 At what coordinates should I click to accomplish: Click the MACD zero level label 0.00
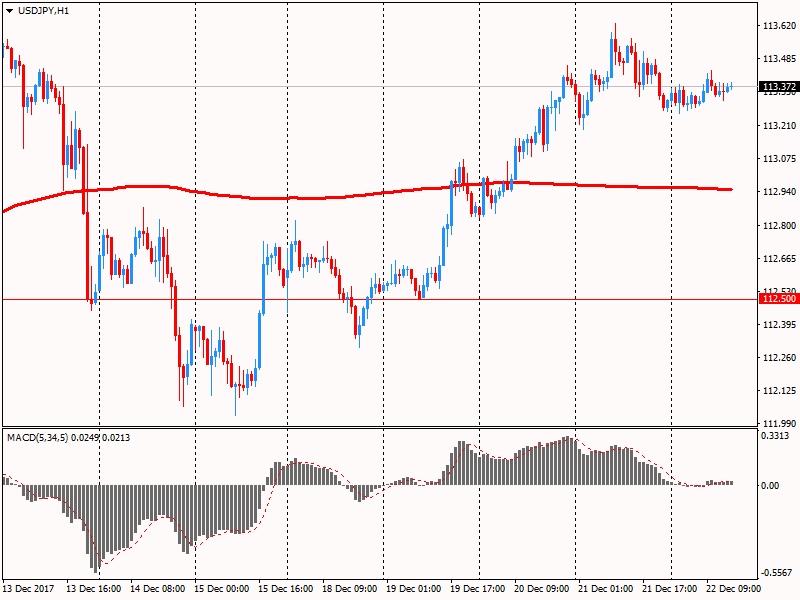click(770, 486)
